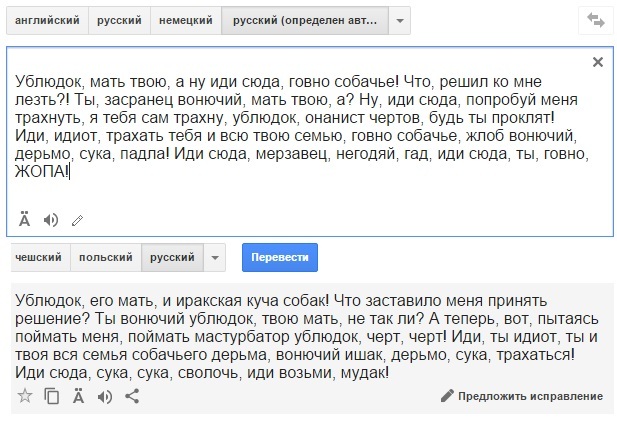Expand the source language dropdown arrow

(x=399, y=20)
